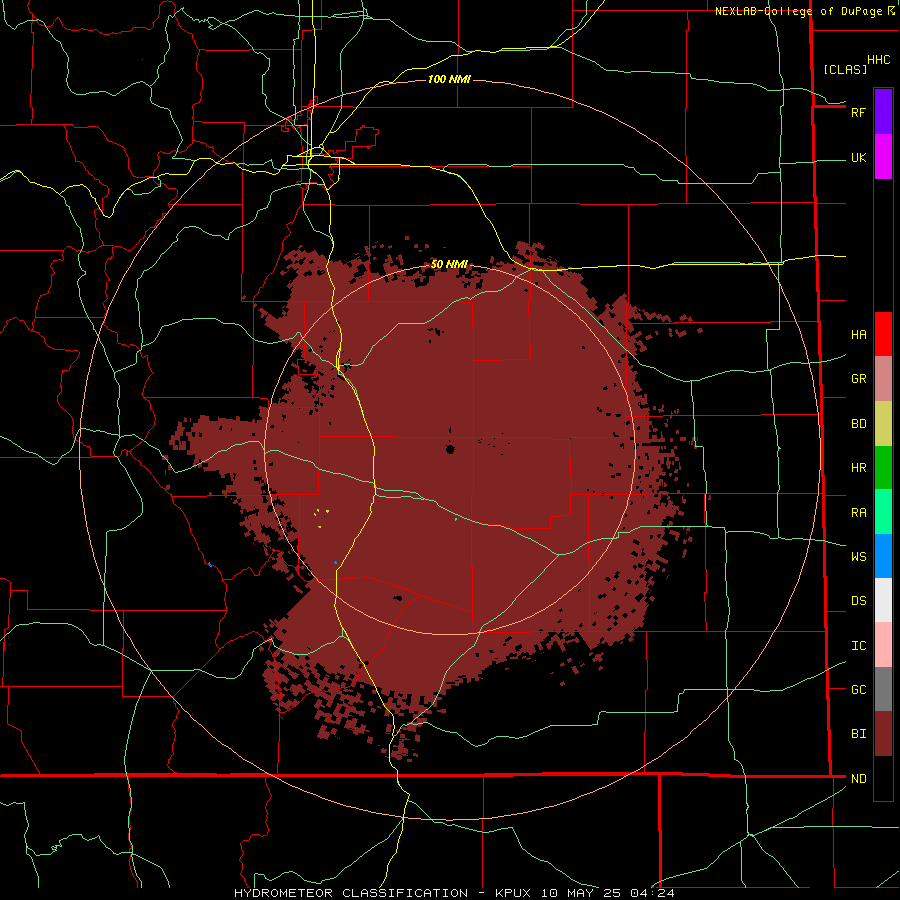This screenshot has width=900, height=900.
Task: Click the "KPUX" station identifier
Action: [x=514, y=893]
